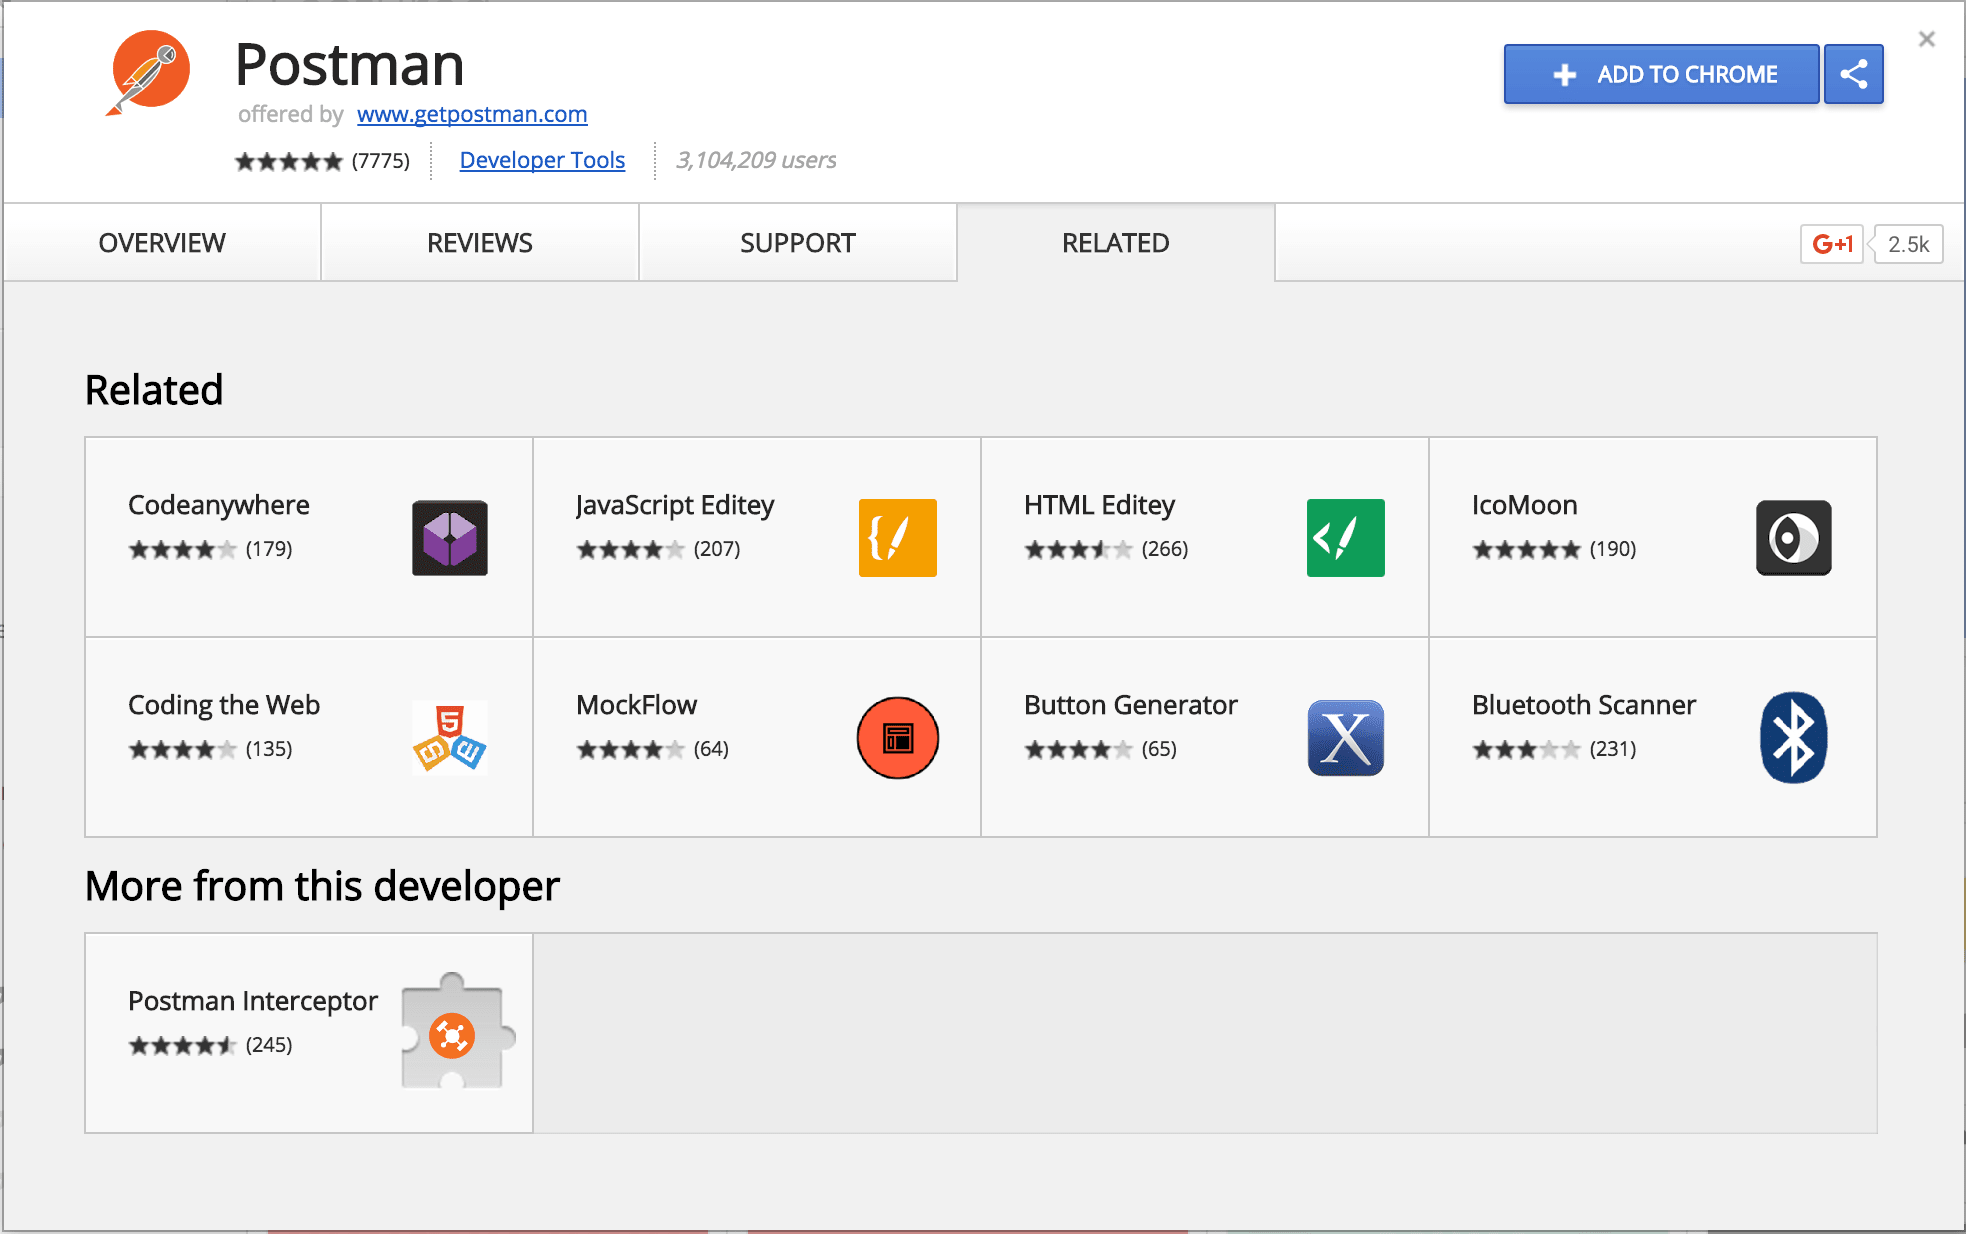
Task: Open the Support tab
Action: [x=798, y=243]
